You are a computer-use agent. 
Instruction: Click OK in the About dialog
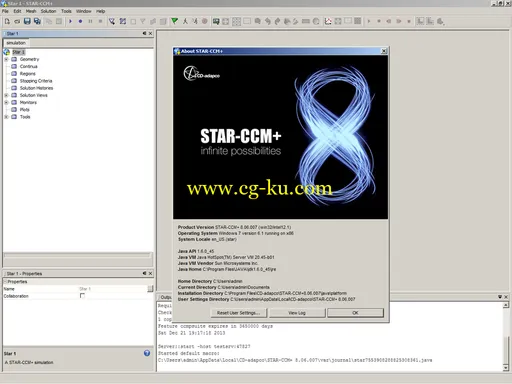coord(355,313)
